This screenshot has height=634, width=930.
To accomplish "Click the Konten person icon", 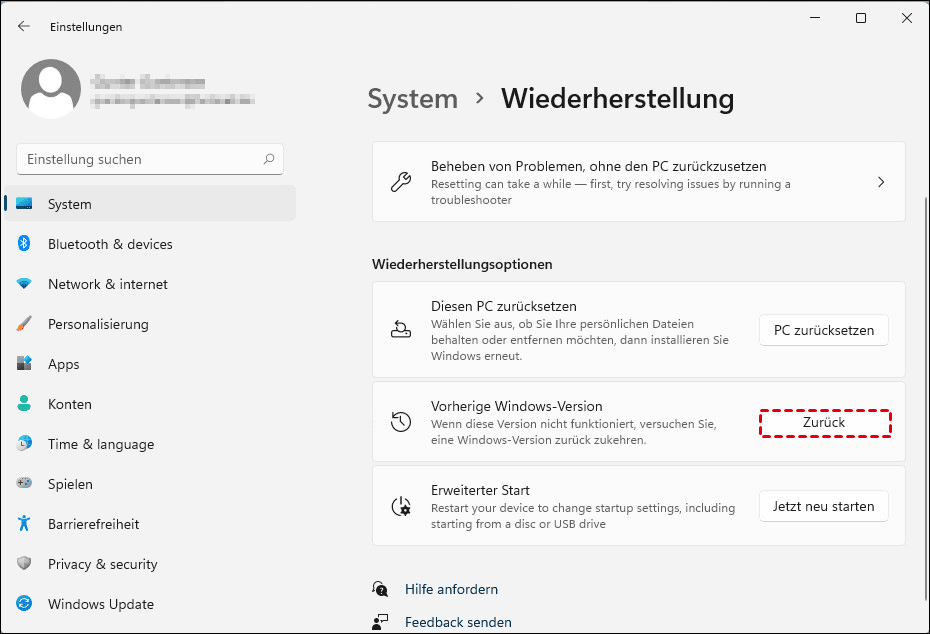I will click(x=24, y=403).
